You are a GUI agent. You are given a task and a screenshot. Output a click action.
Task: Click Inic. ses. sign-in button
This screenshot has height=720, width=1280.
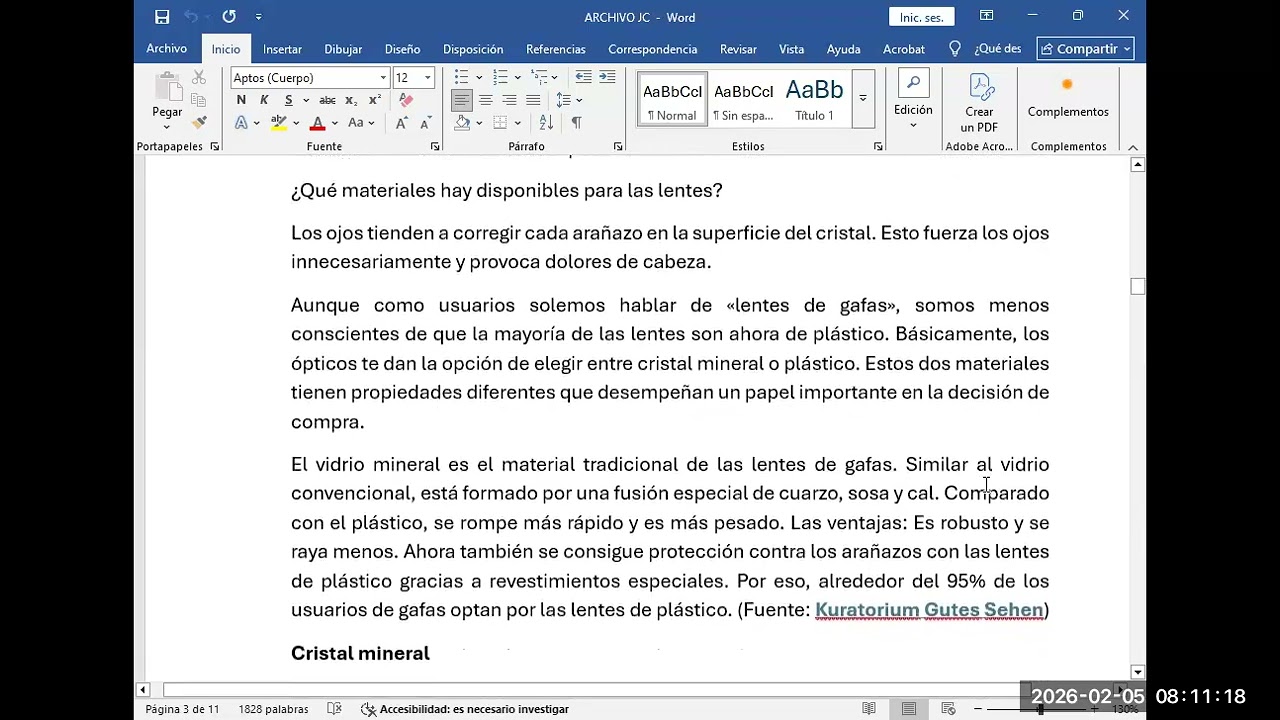tap(922, 17)
